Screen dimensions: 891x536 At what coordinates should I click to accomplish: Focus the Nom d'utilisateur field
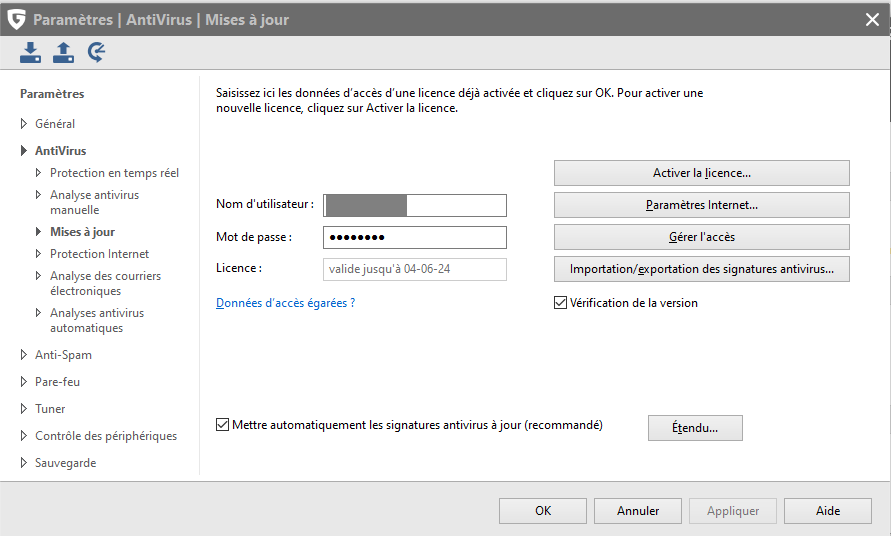[x=415, y=205]
